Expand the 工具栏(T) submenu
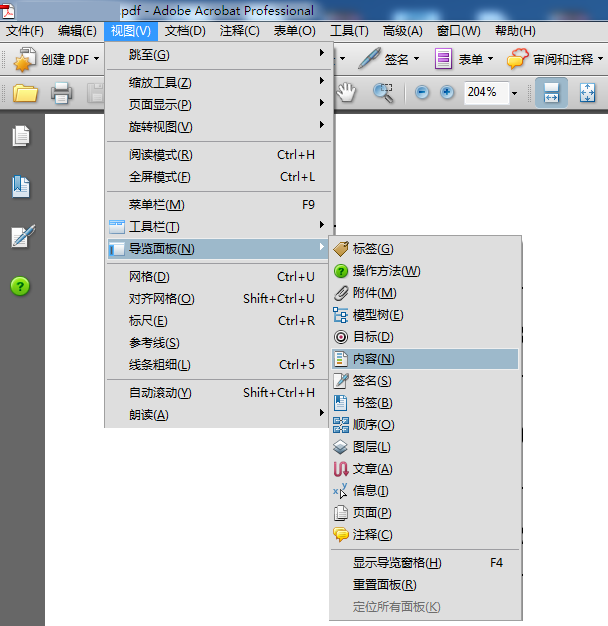608x626 pixels. click(218, 227)
